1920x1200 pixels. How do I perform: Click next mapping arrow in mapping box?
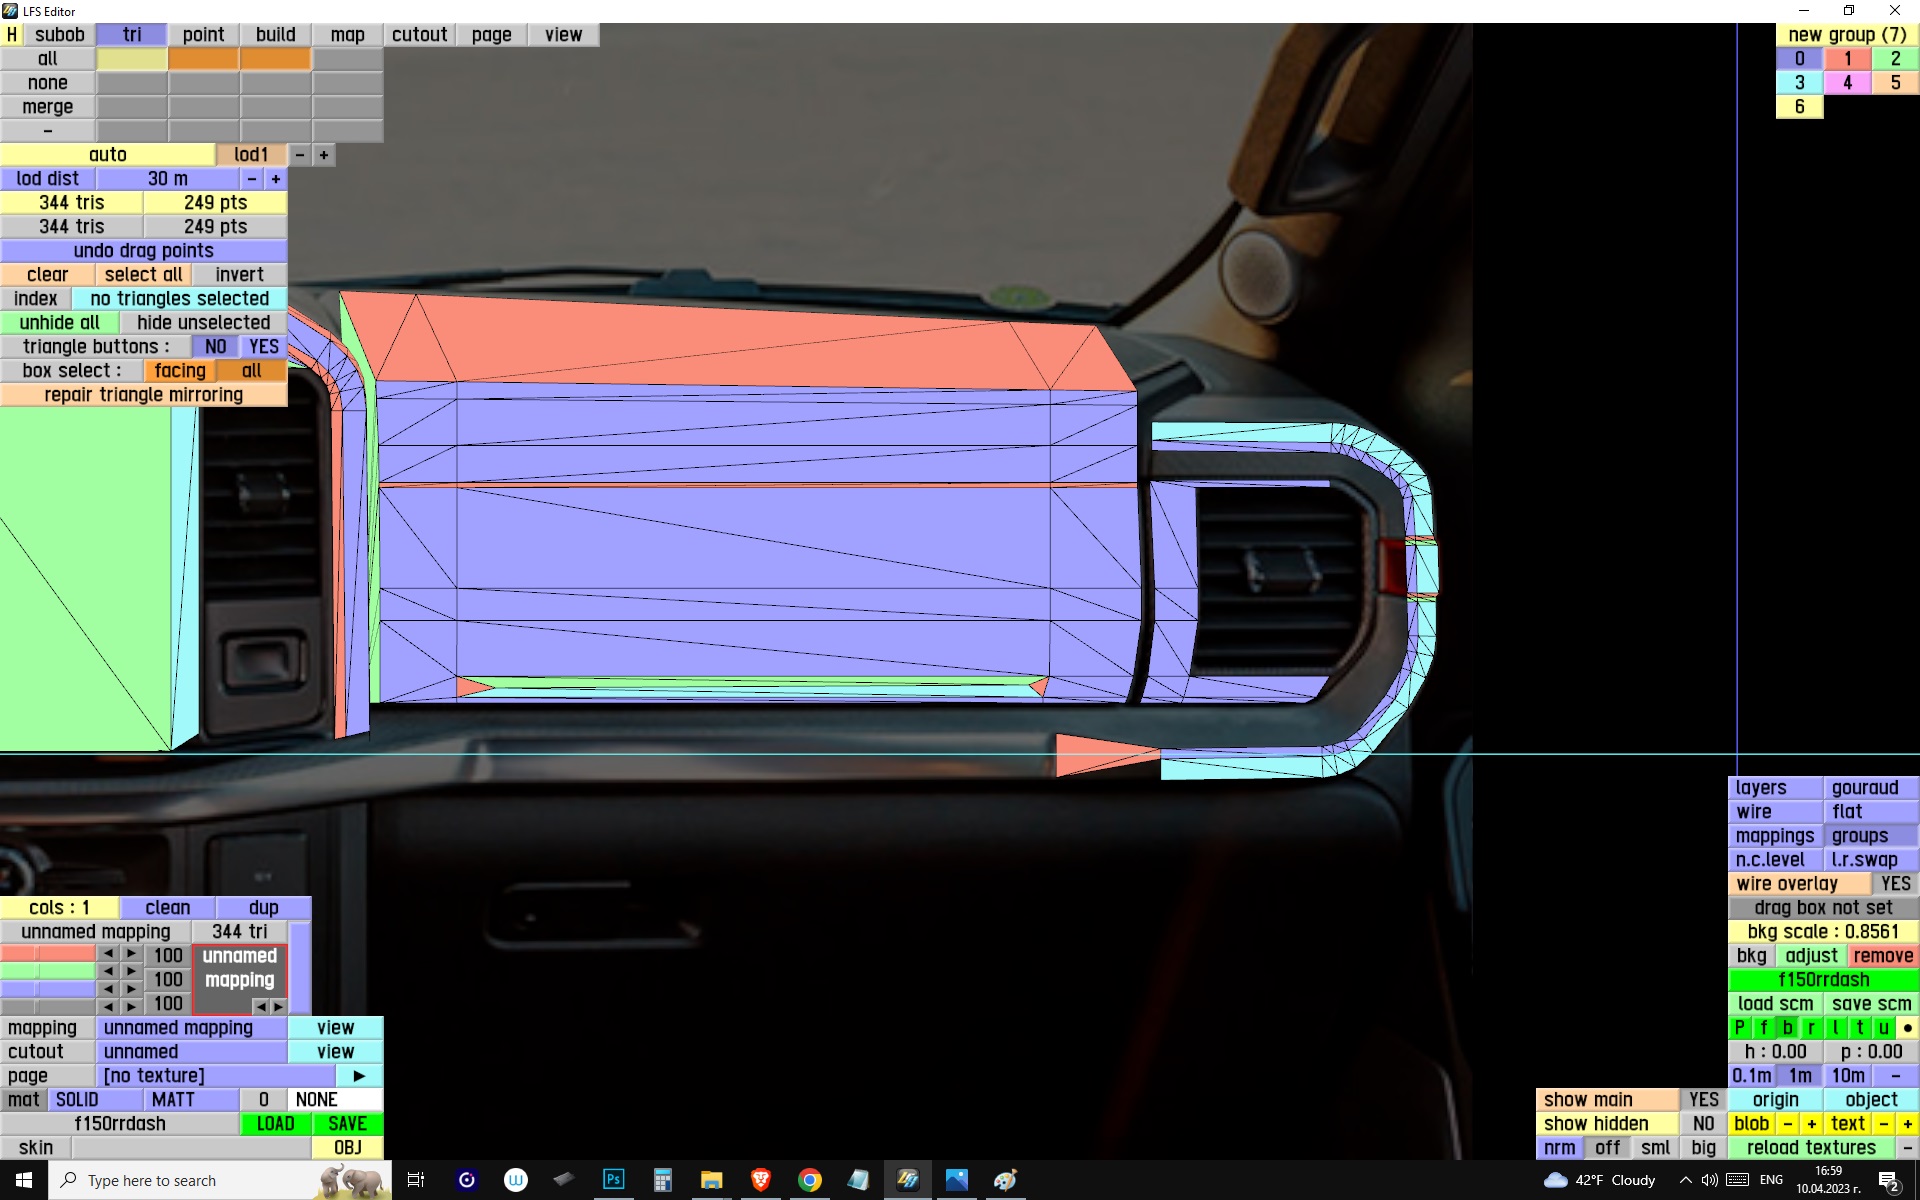(278, 1006)
